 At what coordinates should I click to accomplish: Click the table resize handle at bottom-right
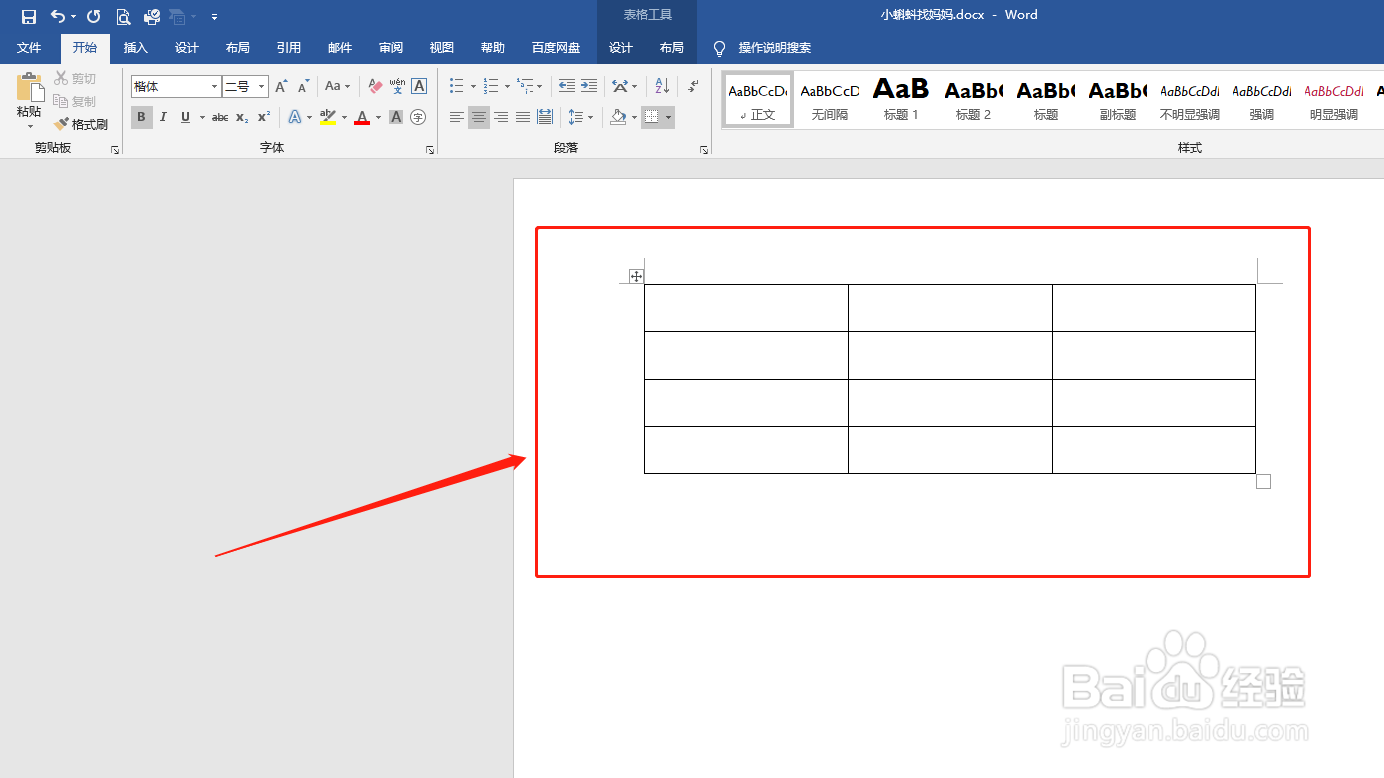[x=1263, y=482]
